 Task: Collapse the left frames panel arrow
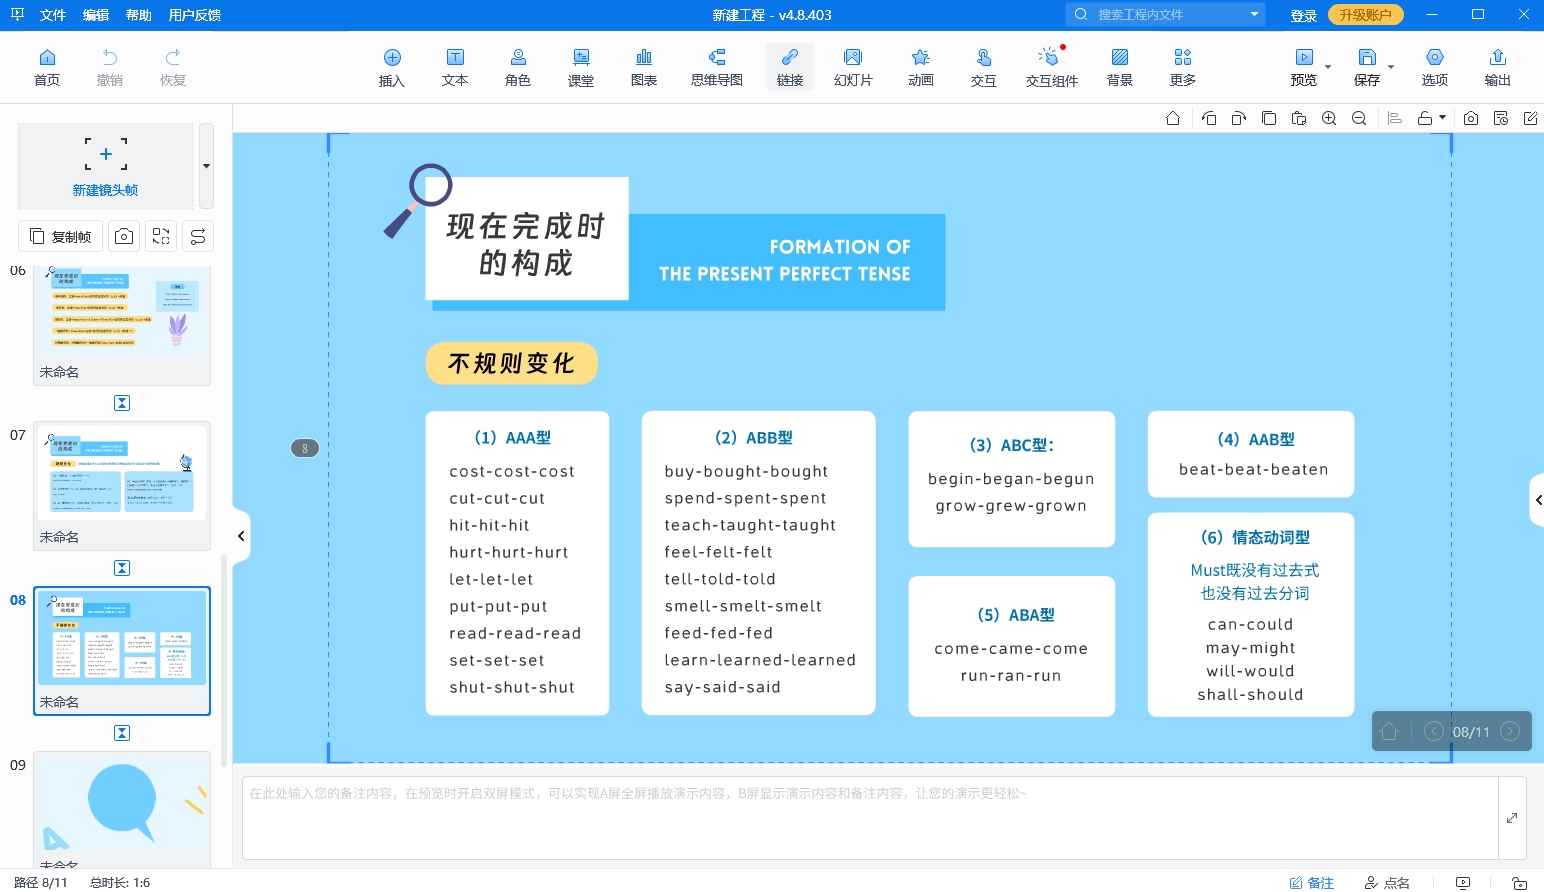click(x=241, y=536)
